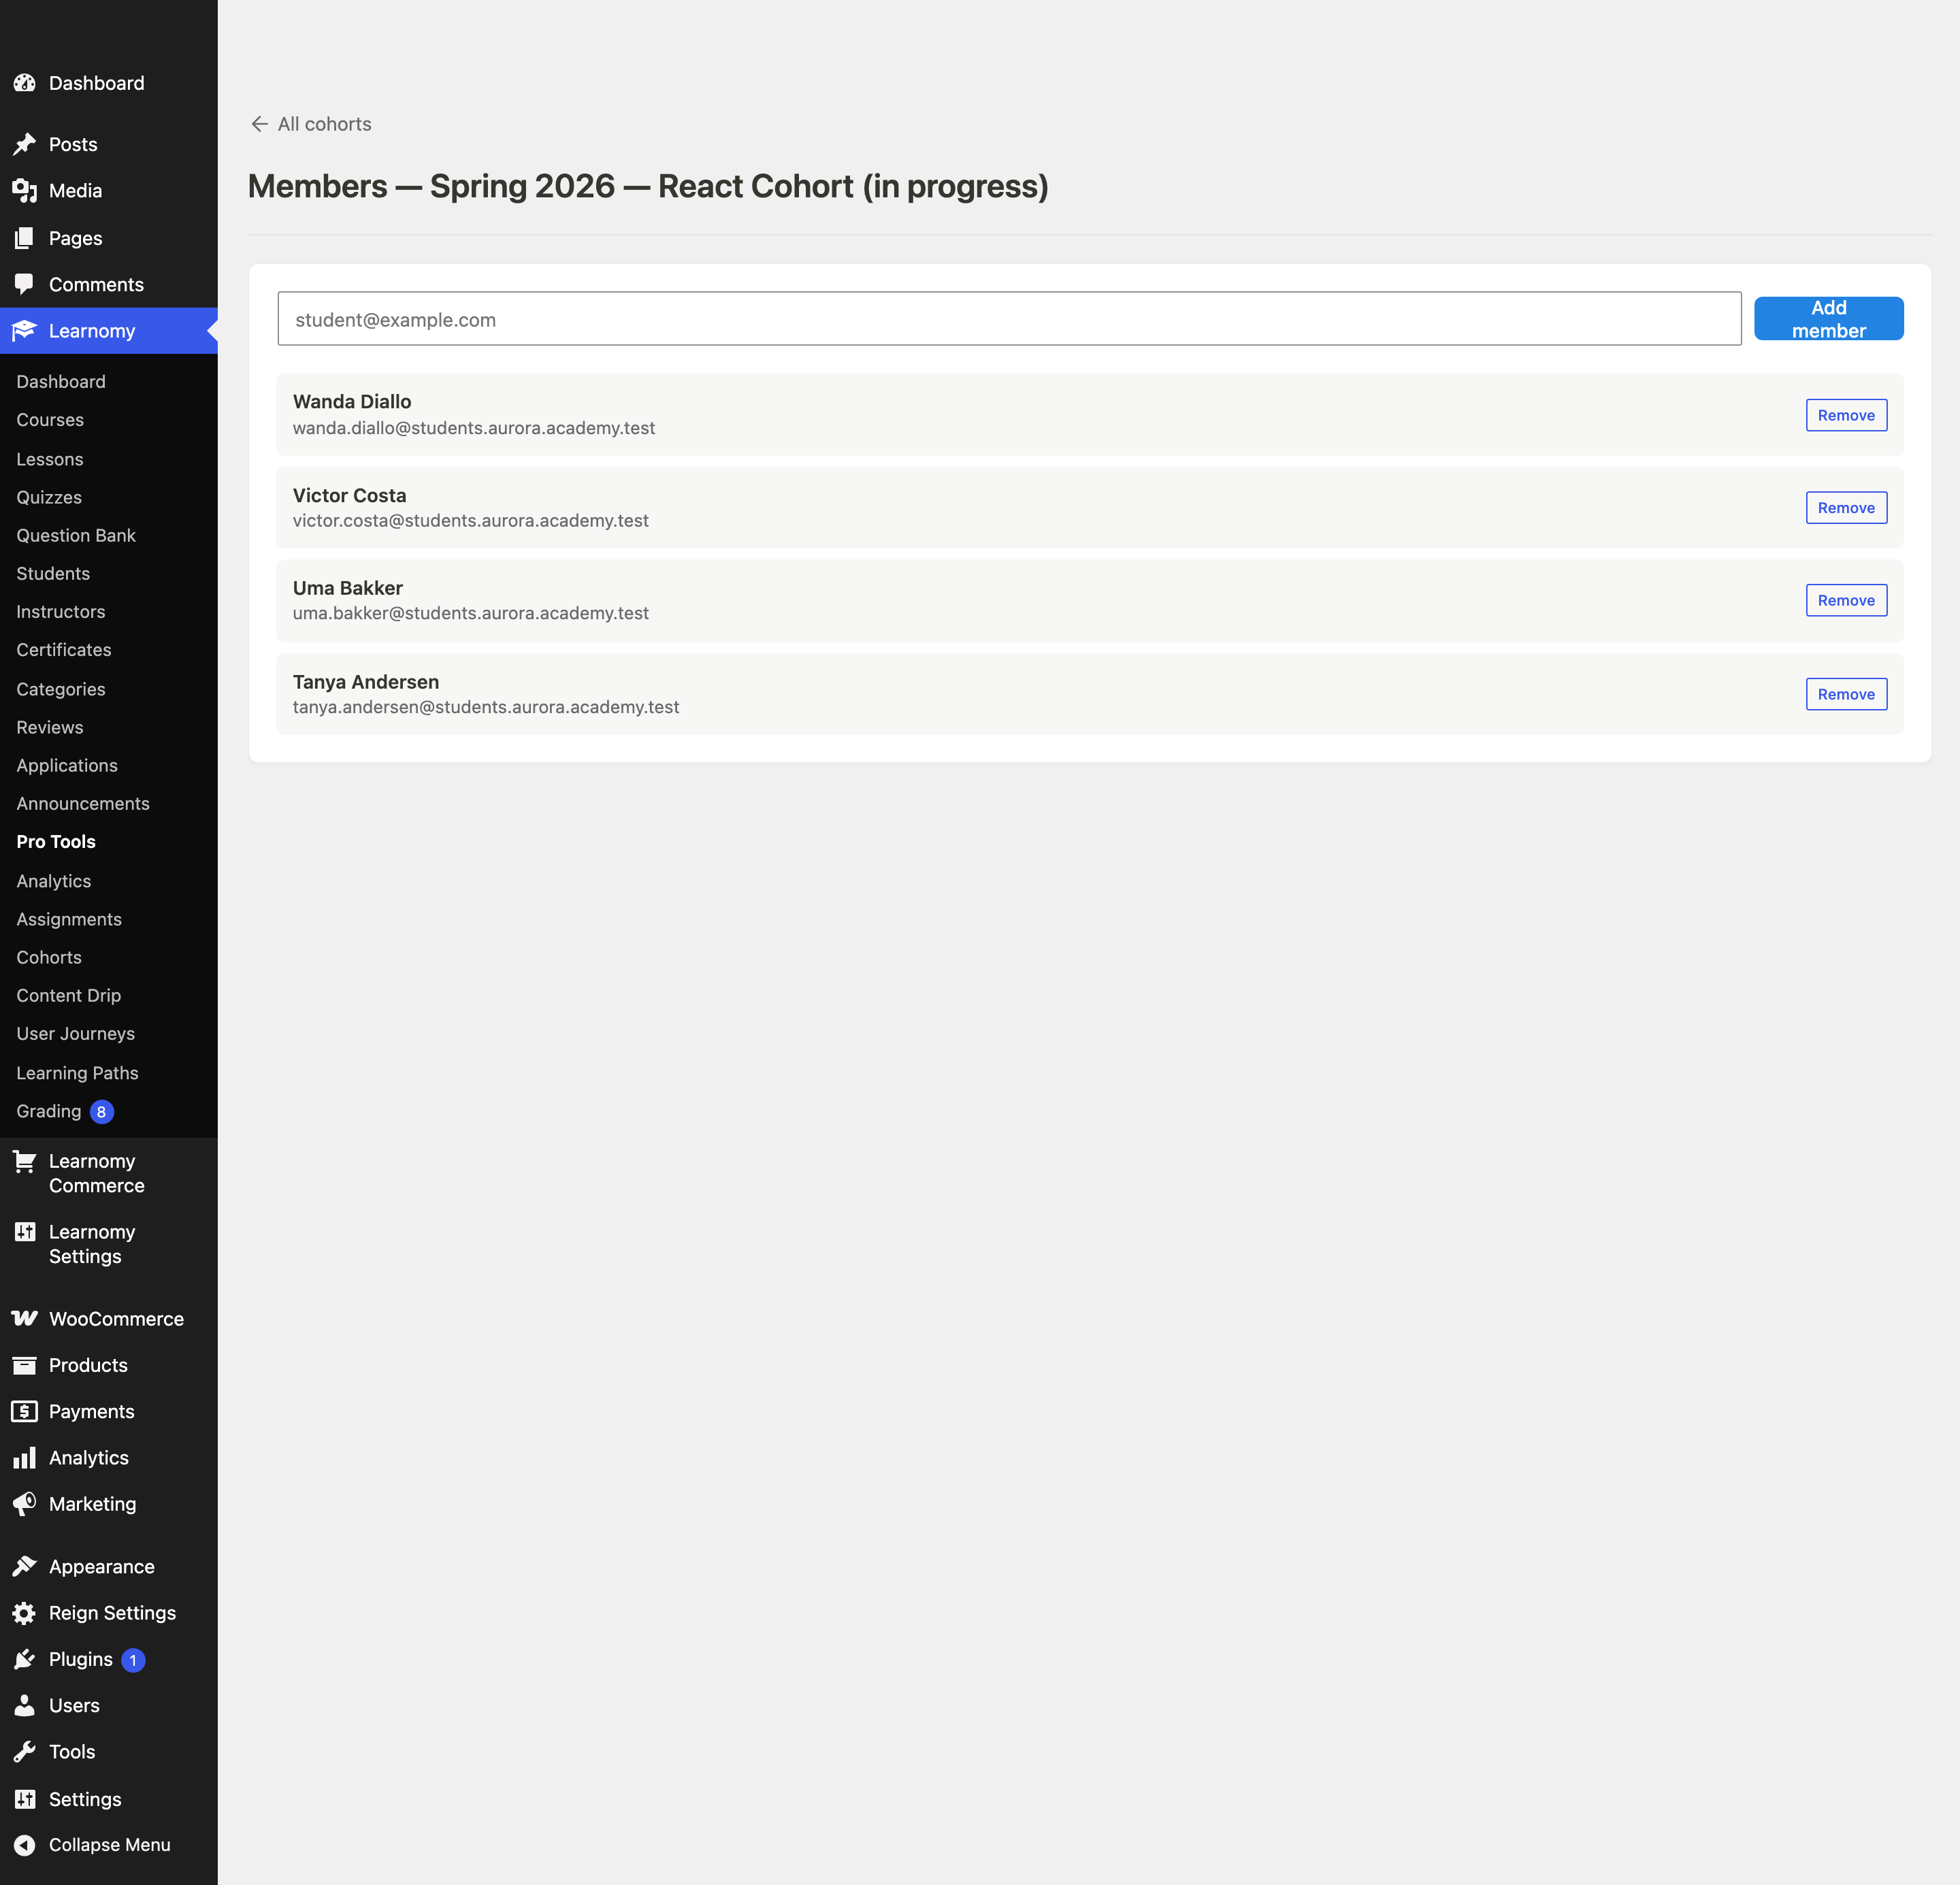Click the Appearance paintbrush icon
The image size is (1960, 1885).
tap(25, 1566)
